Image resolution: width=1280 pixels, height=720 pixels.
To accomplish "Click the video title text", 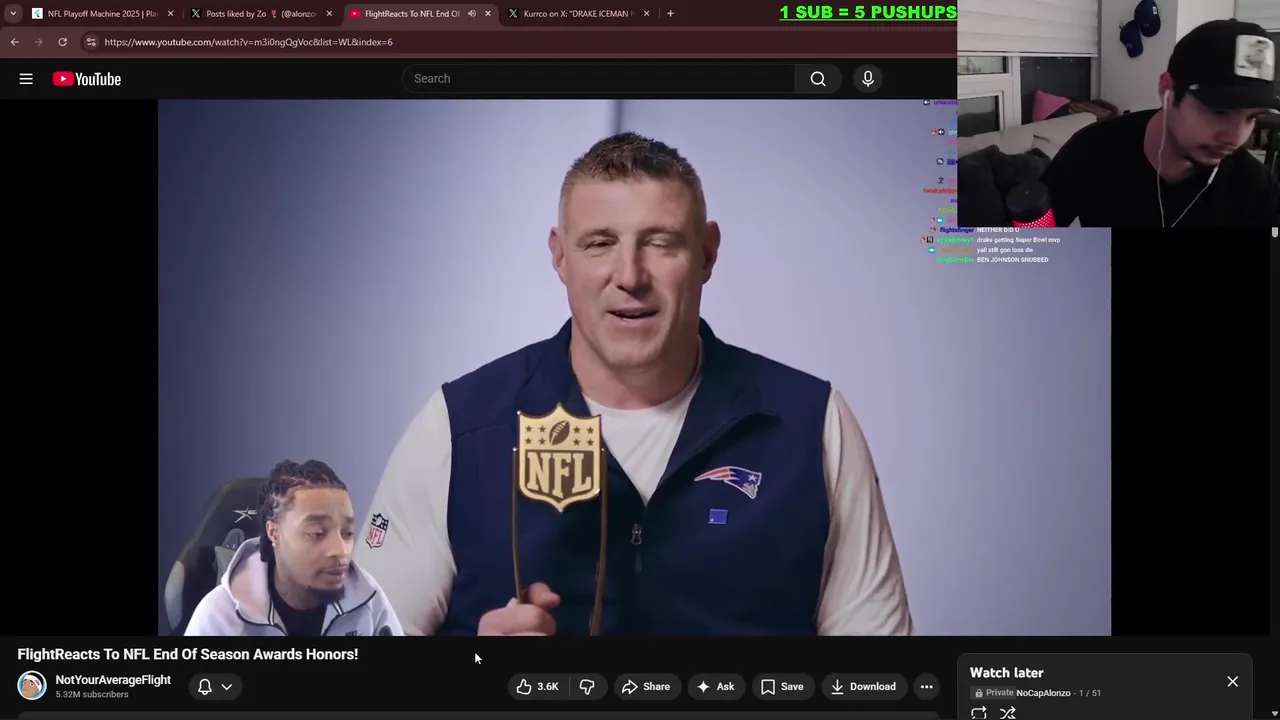I will pyautogui.click(x=188, y=654).
